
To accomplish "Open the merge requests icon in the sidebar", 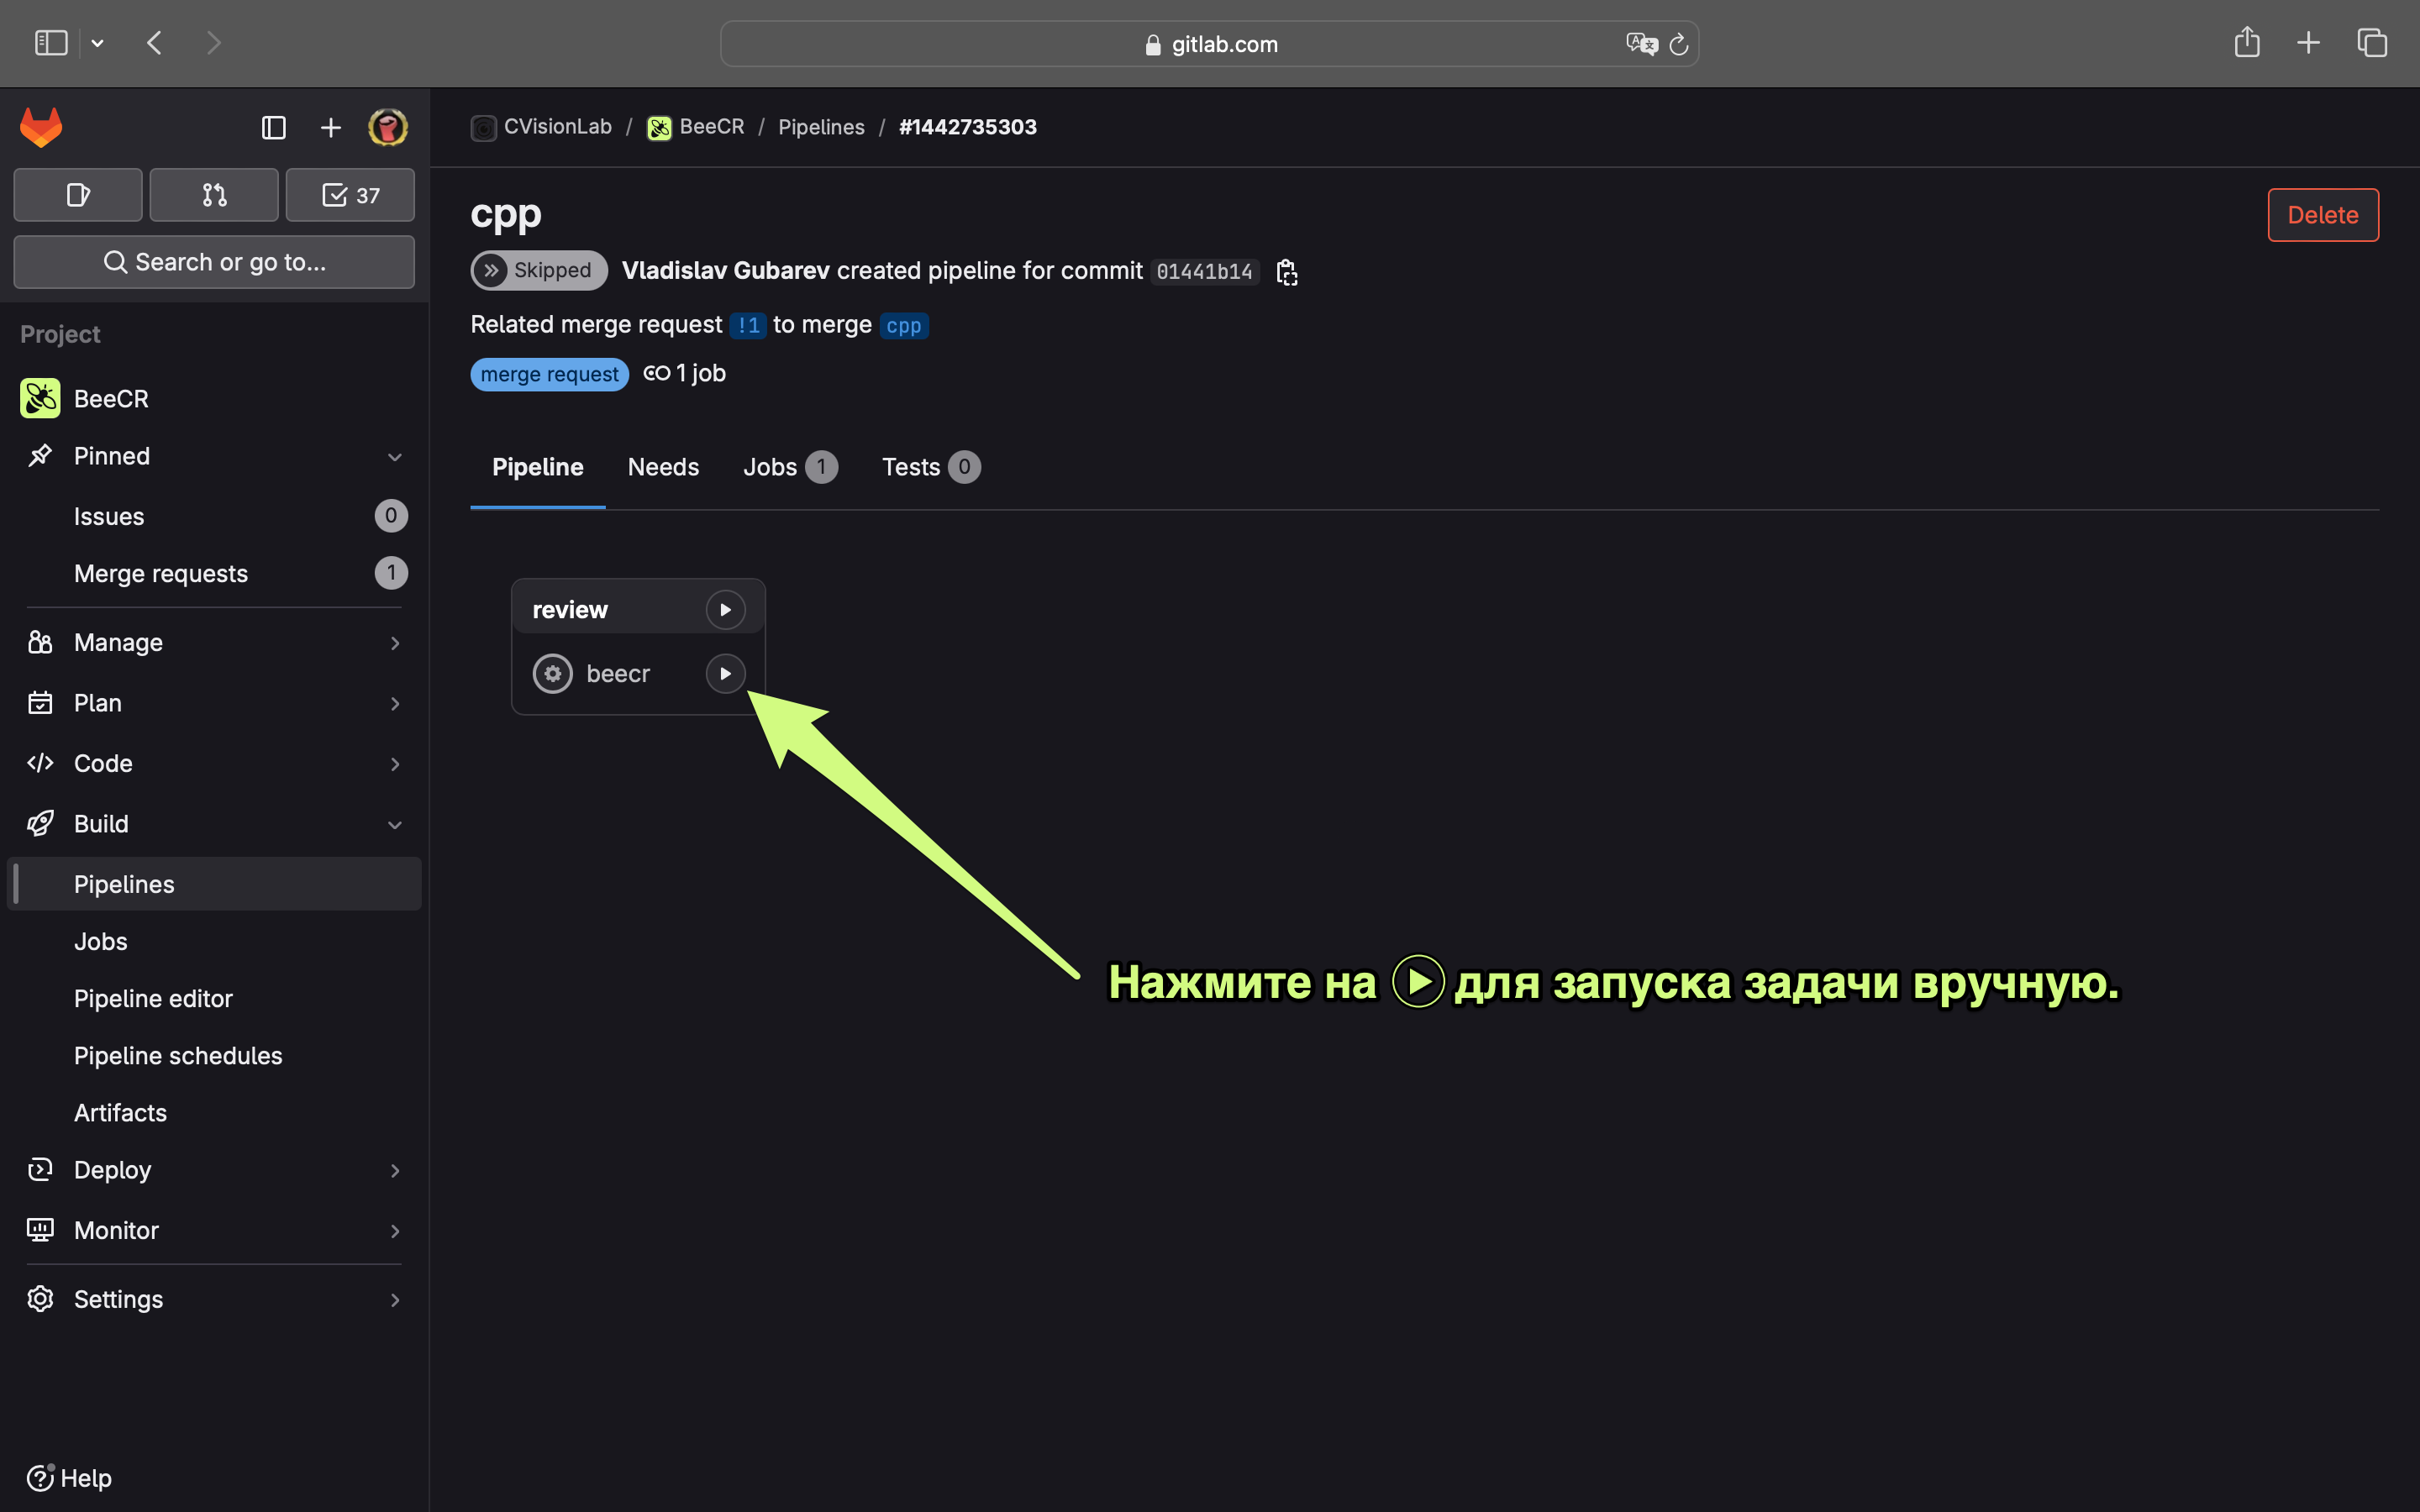I will [213, 194].
